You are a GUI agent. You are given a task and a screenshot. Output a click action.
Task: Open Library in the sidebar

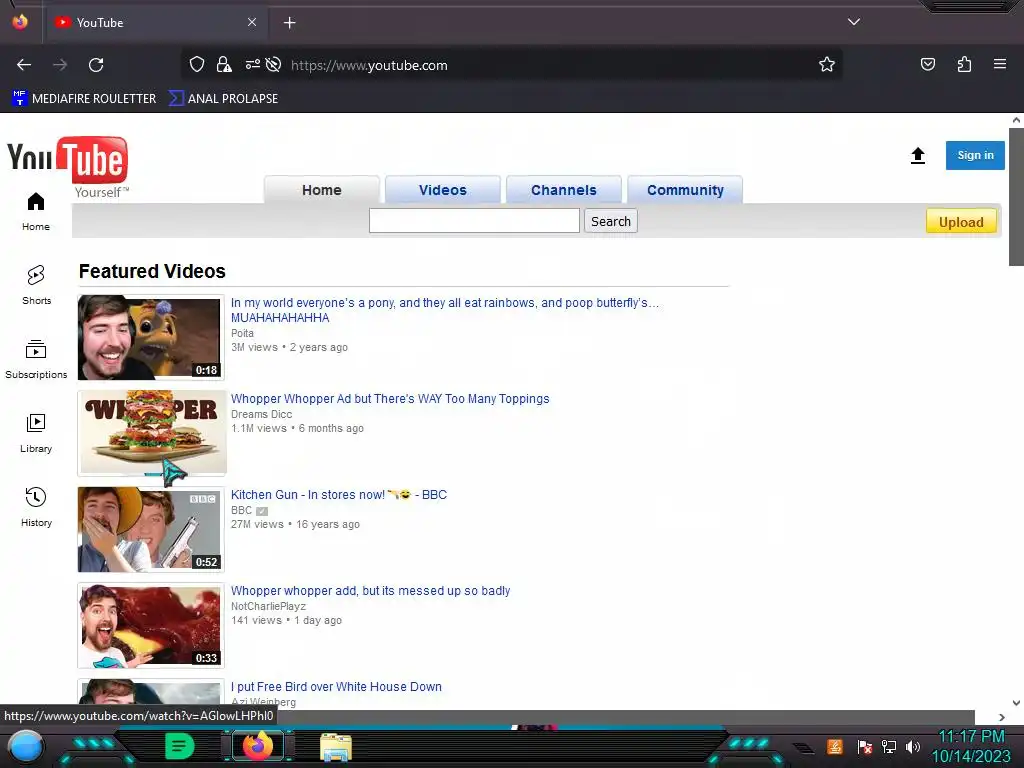[x=36, y=434]
